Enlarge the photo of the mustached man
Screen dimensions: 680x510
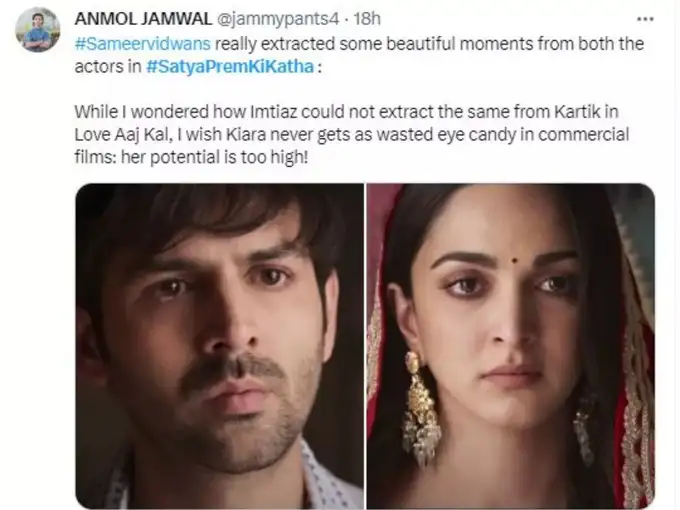point(219,346)
